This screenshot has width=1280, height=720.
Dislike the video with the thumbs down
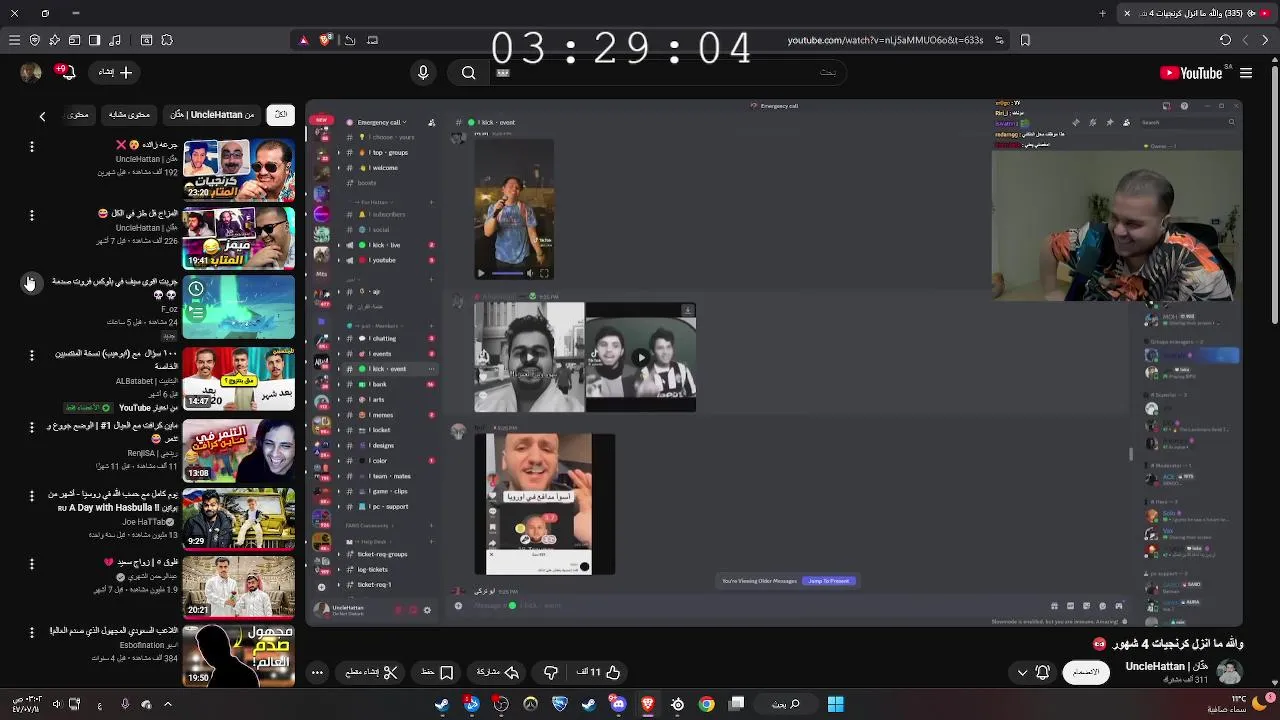(551, 672)
